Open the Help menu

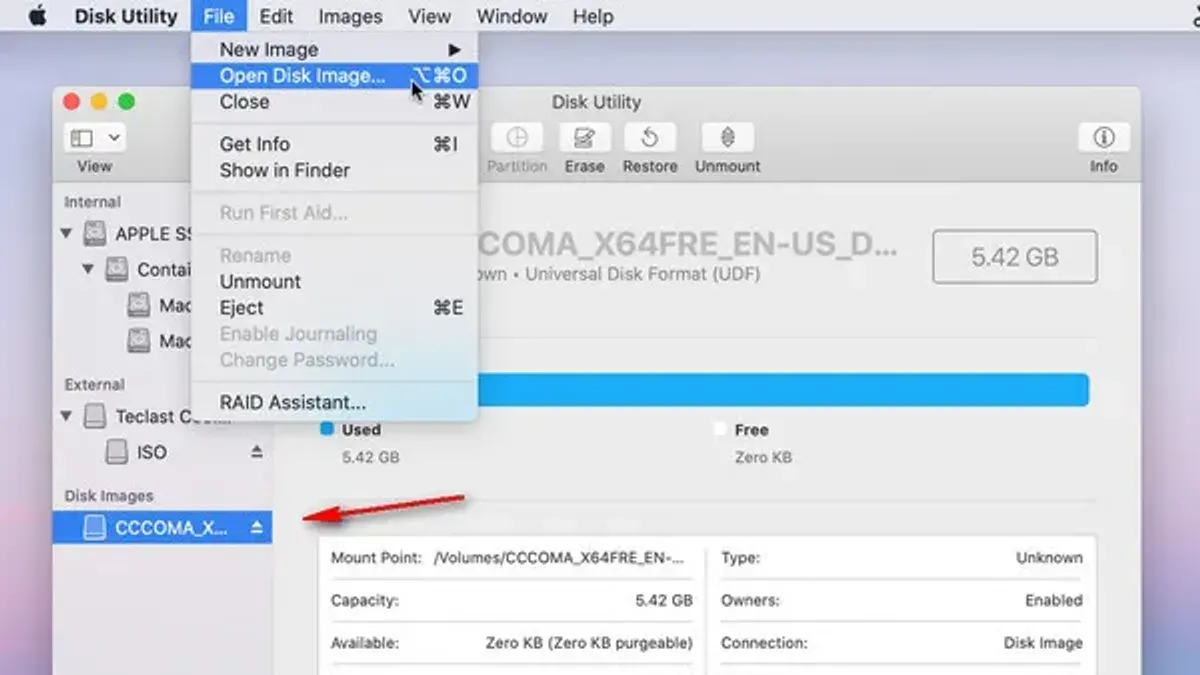coord(593,16)
